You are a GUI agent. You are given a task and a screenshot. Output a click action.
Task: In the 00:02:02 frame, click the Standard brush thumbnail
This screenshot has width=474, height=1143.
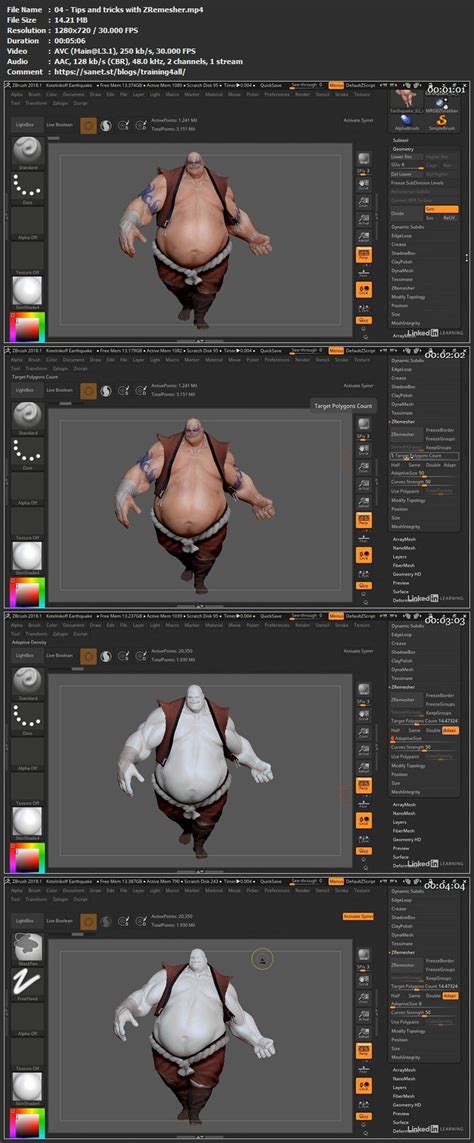coord(27,417)
